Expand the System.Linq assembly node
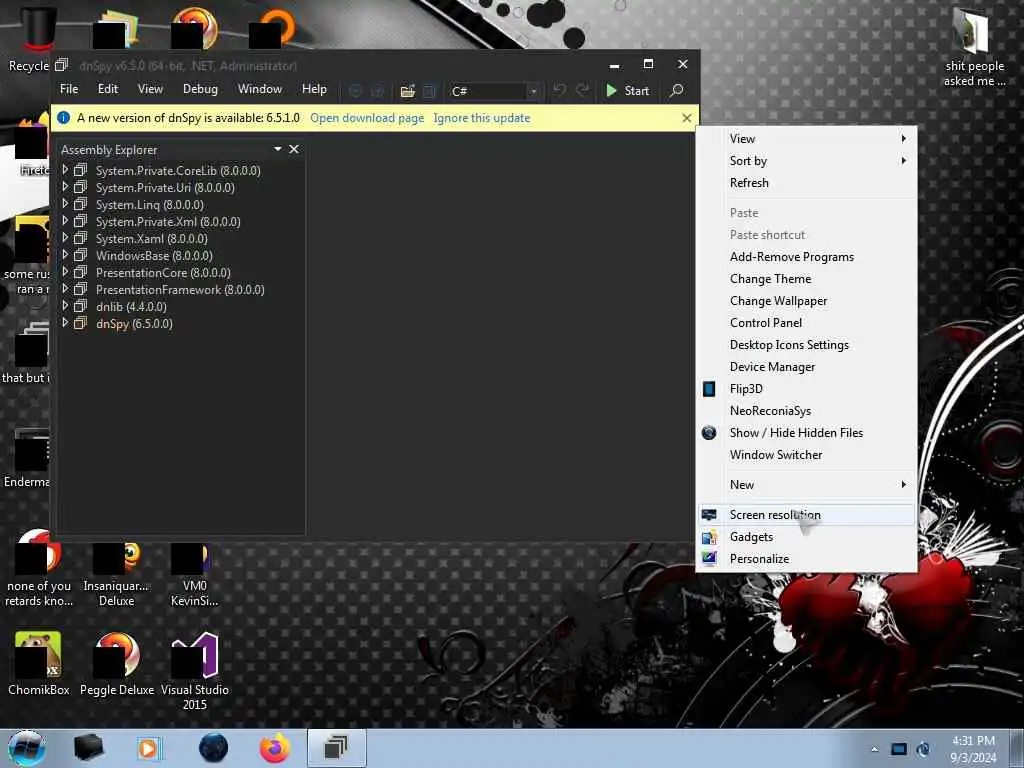This screenshot has height=768, width=1024. pyautogui.click(x=65, y=204)
